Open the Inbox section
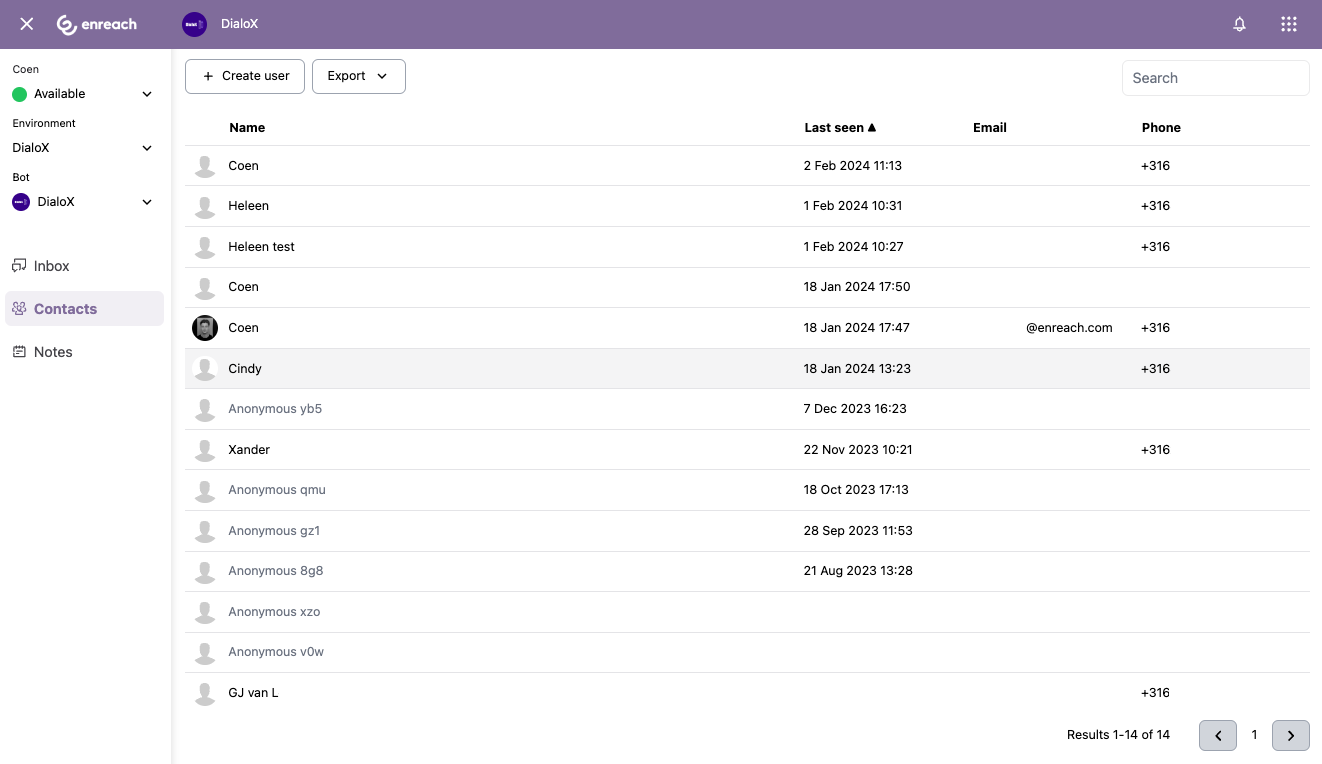The image size is (1322, 764). click(x=52, y=266)
